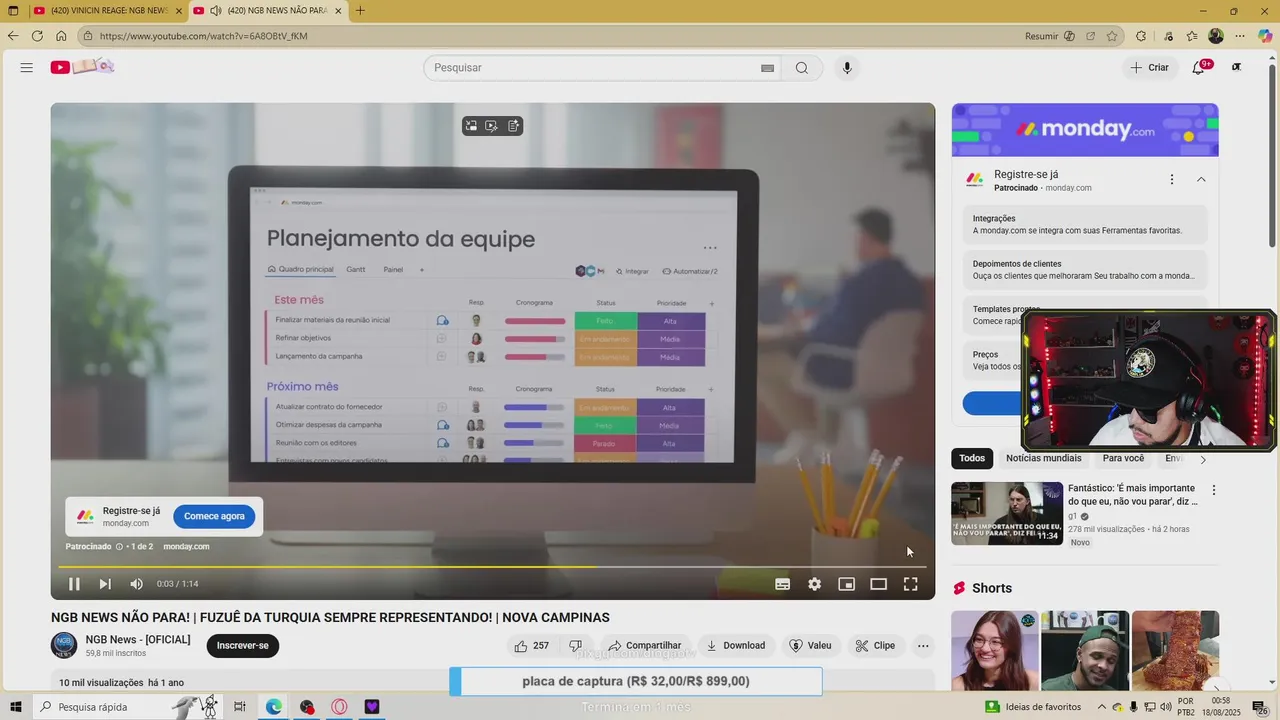Select the Todos filter chip

[972, 458]
